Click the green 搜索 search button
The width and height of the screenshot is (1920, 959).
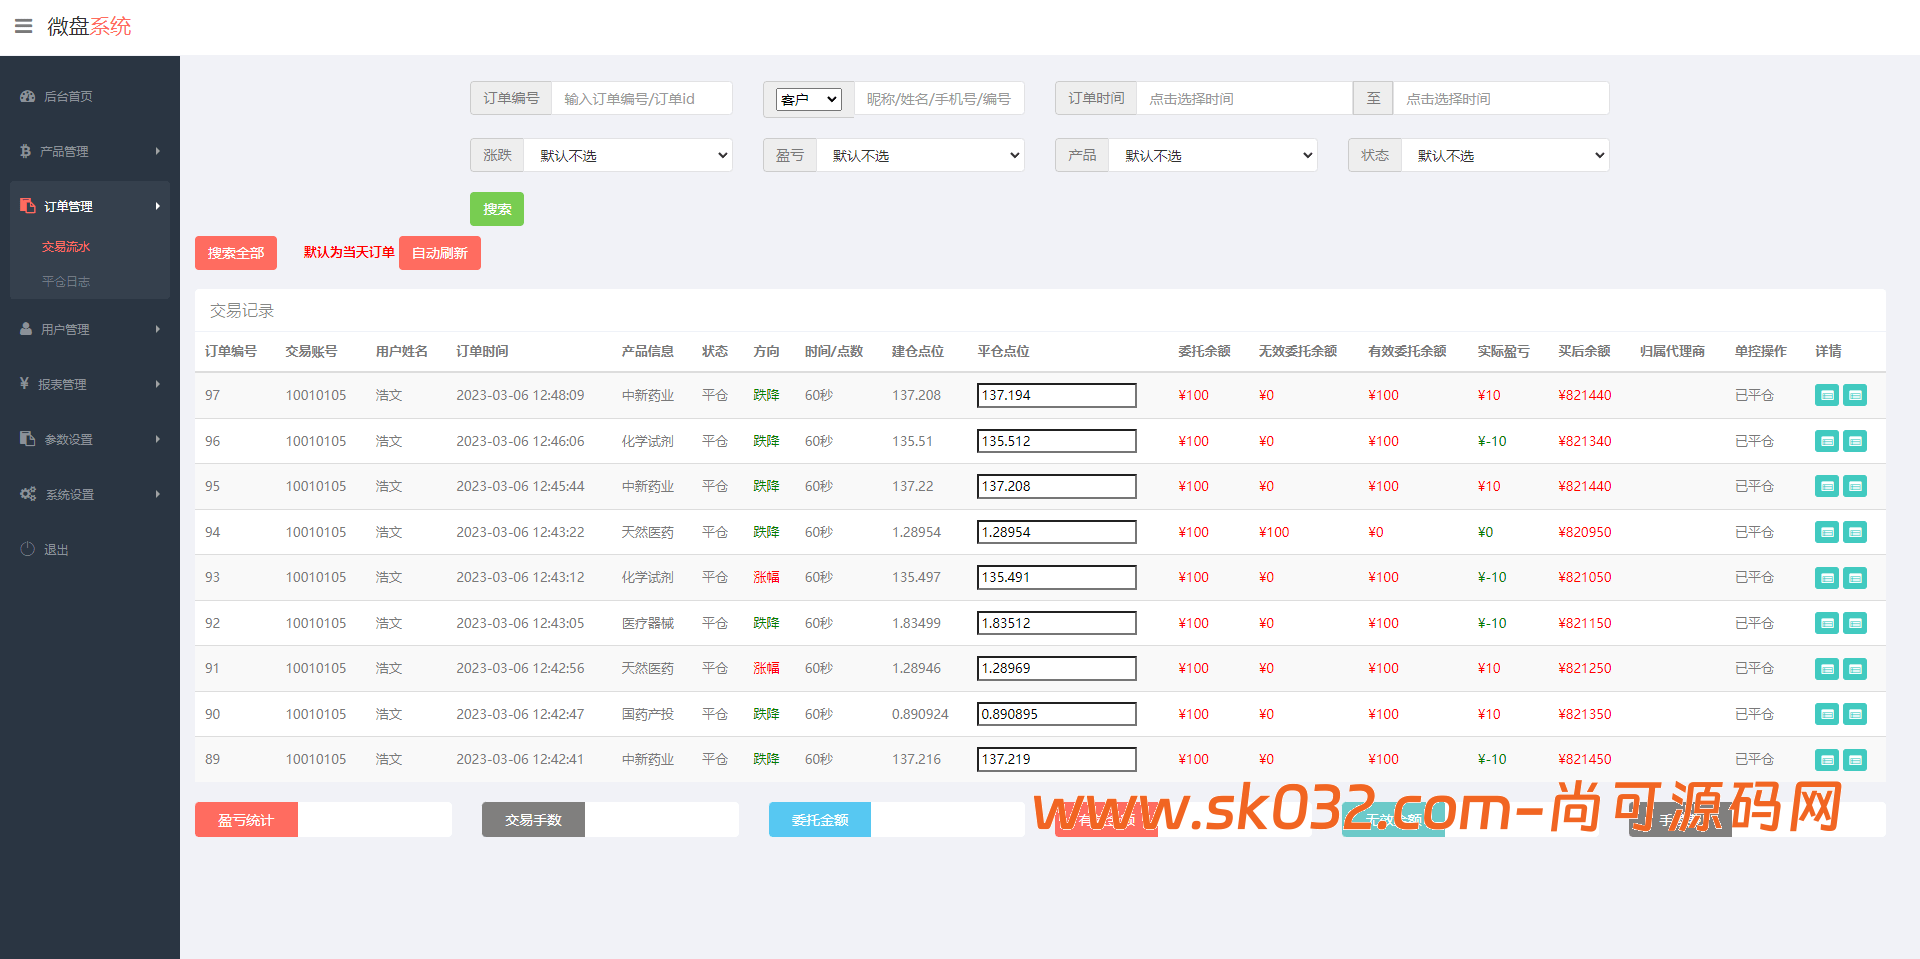(497, 209)
